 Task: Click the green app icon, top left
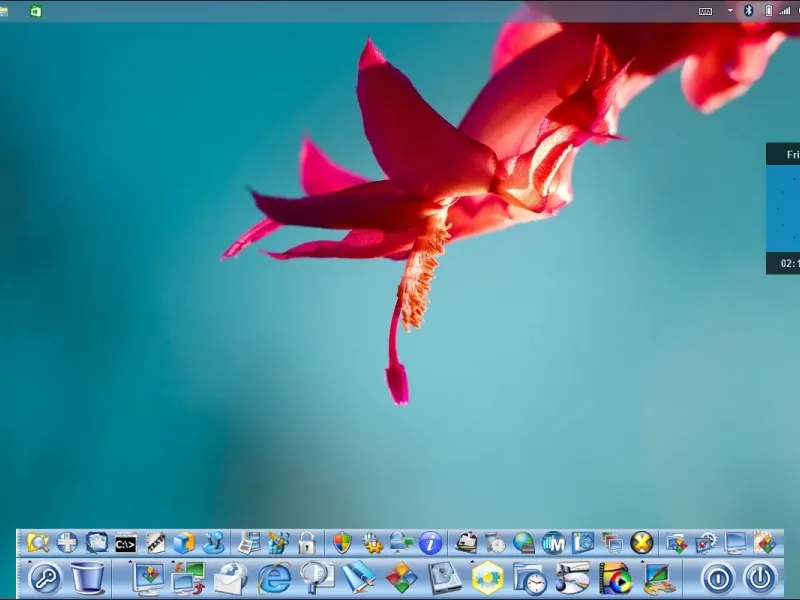pos(35,11)
